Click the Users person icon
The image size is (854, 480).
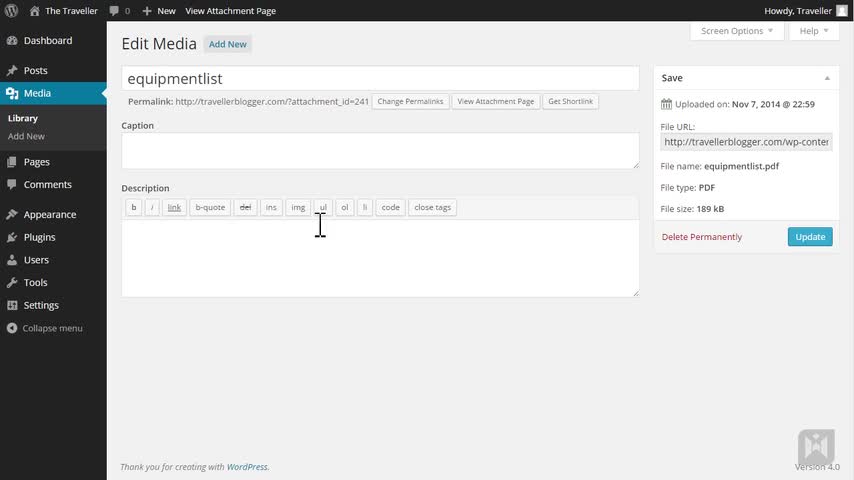(12, 260)
